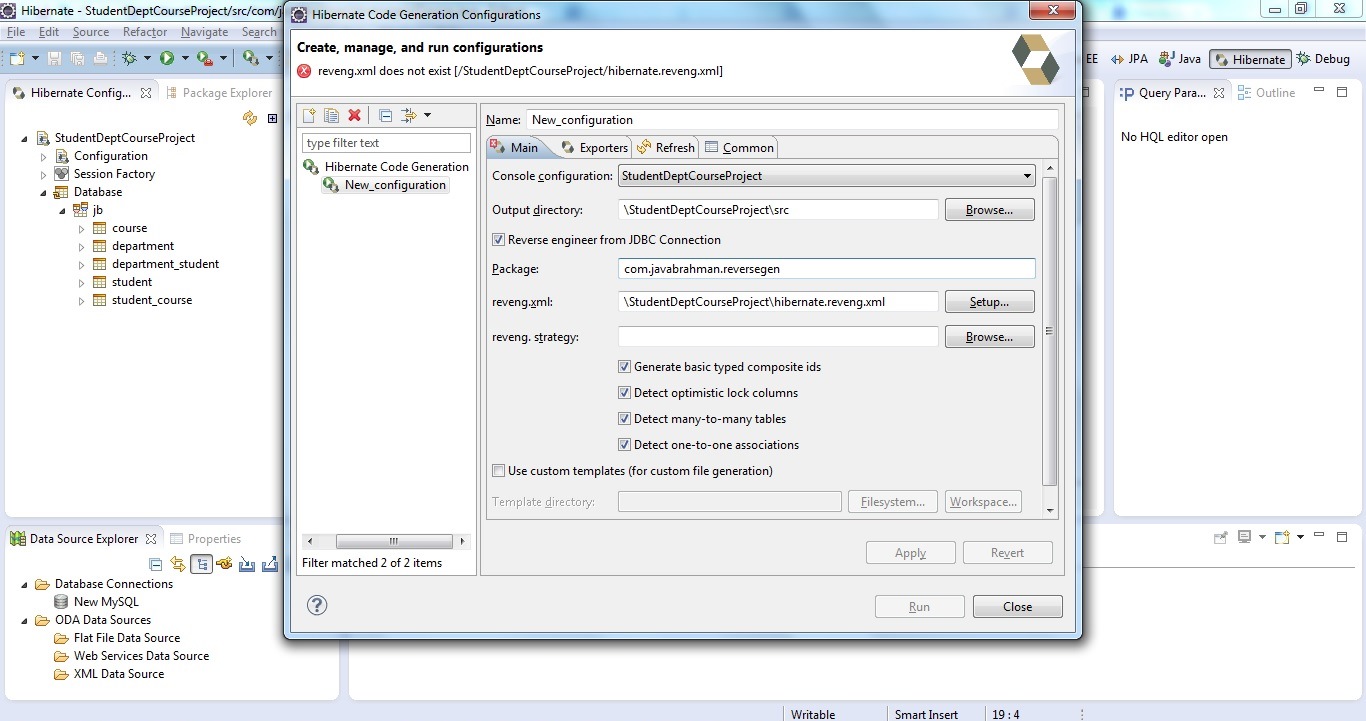Click Collapse All icon in dialog toolbar
This screenshot has height=721, width=1366.
pos(385,115)
